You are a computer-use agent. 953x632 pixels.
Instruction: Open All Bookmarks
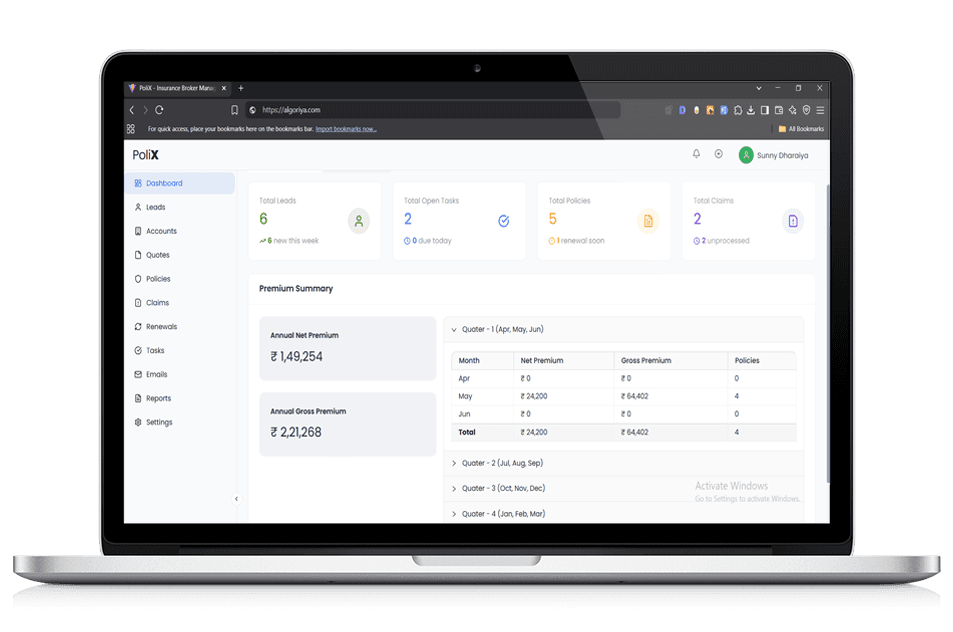click(x=800, y=128)
